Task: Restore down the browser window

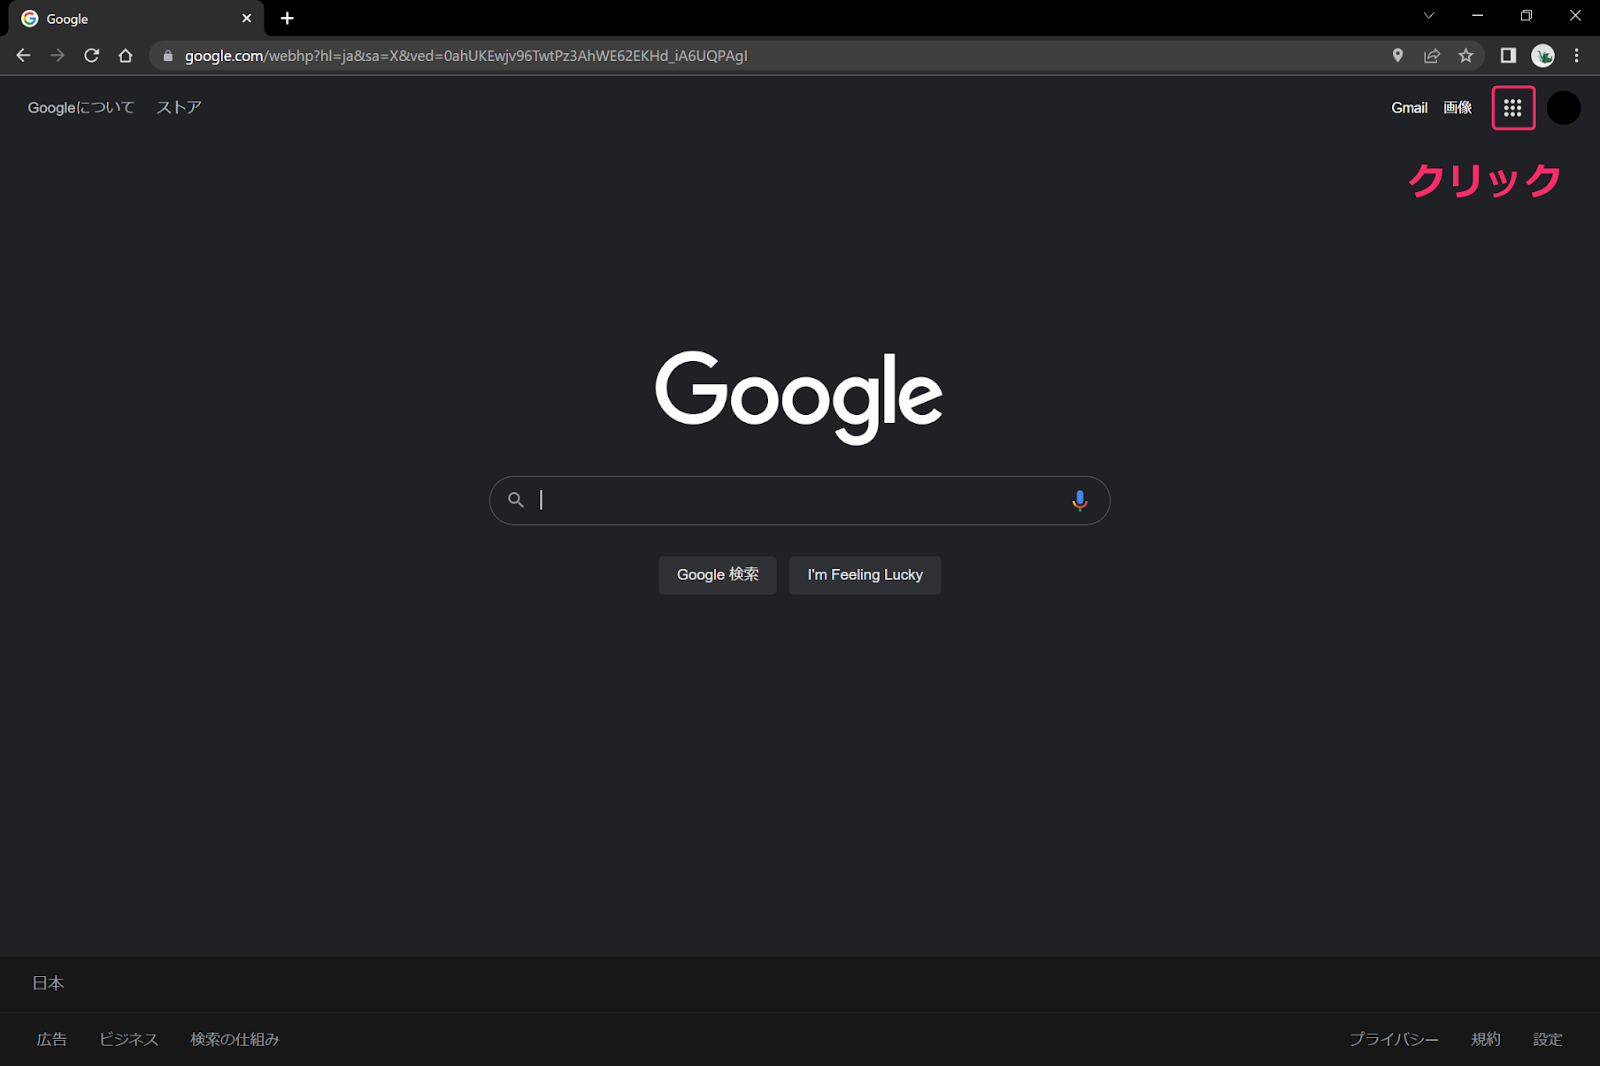Action: [x=1526, y=16]
